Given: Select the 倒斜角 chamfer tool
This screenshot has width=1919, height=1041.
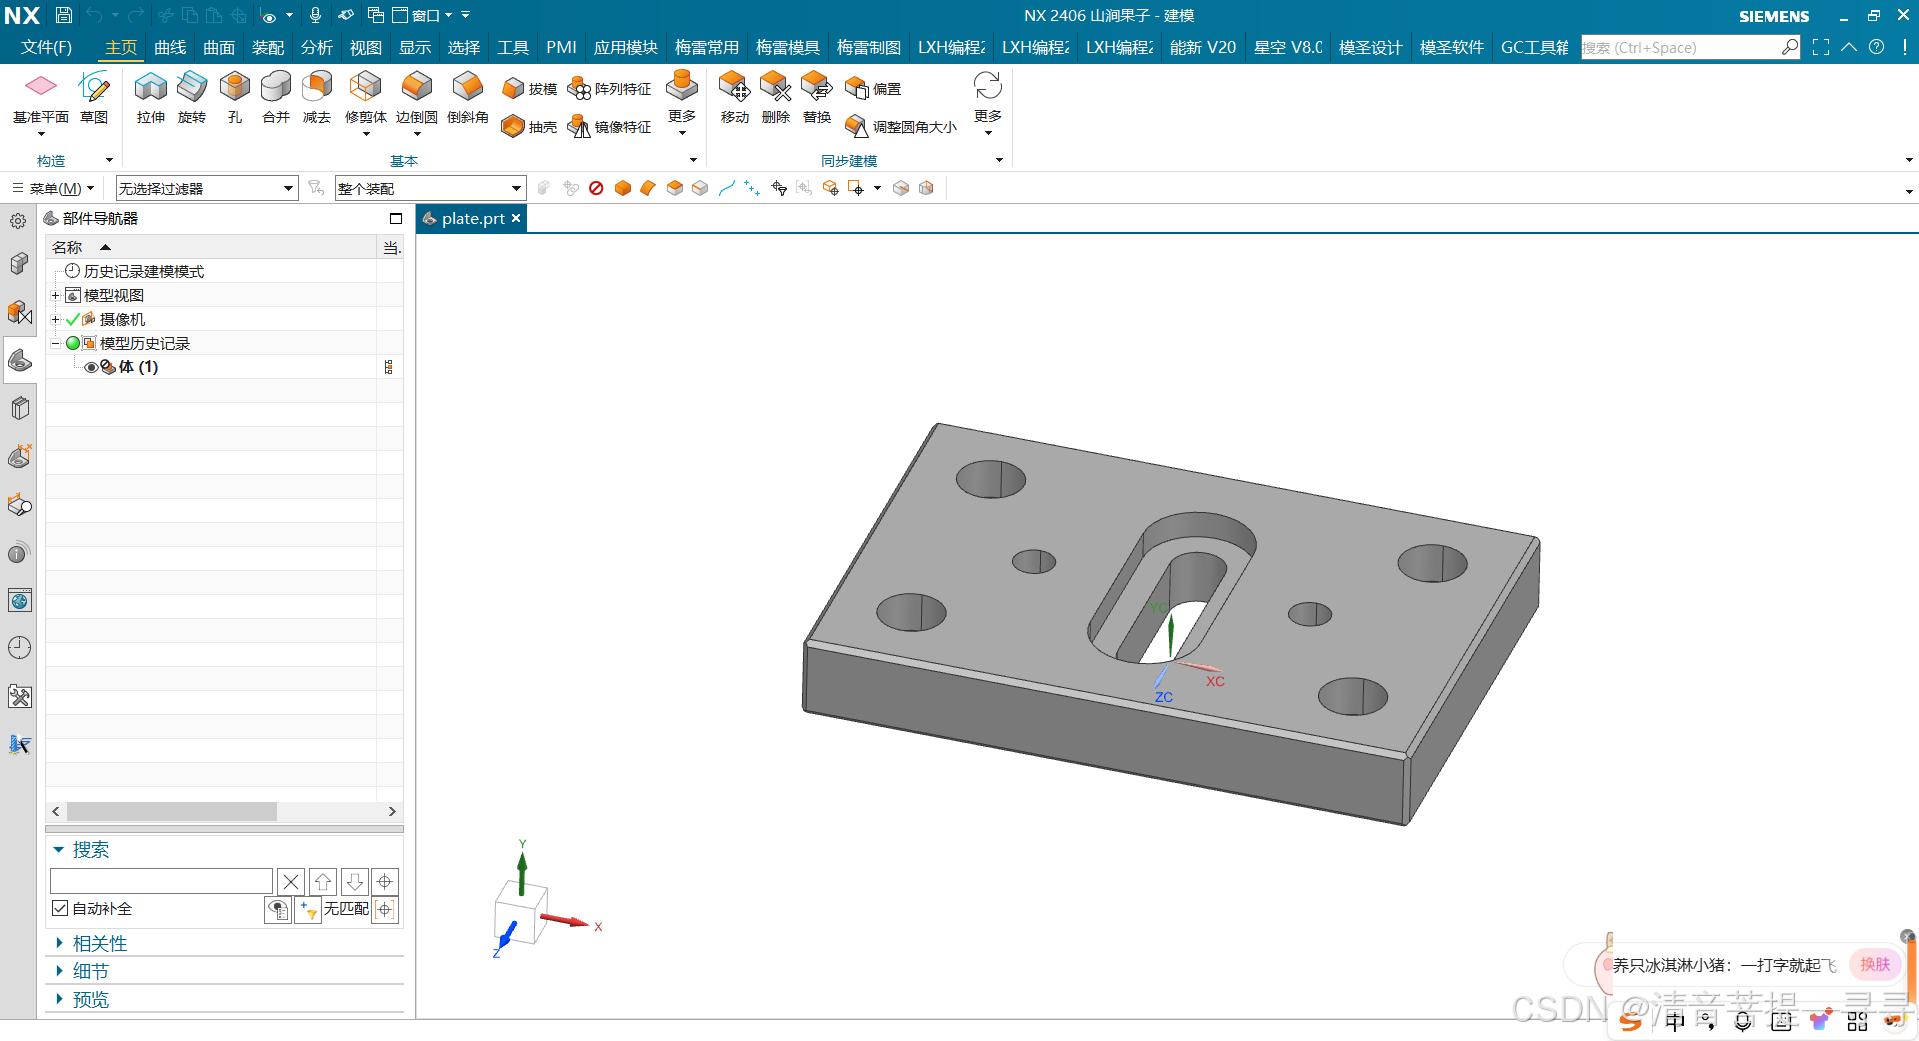Looking at the screenshot, I should [x=468, y=98].
